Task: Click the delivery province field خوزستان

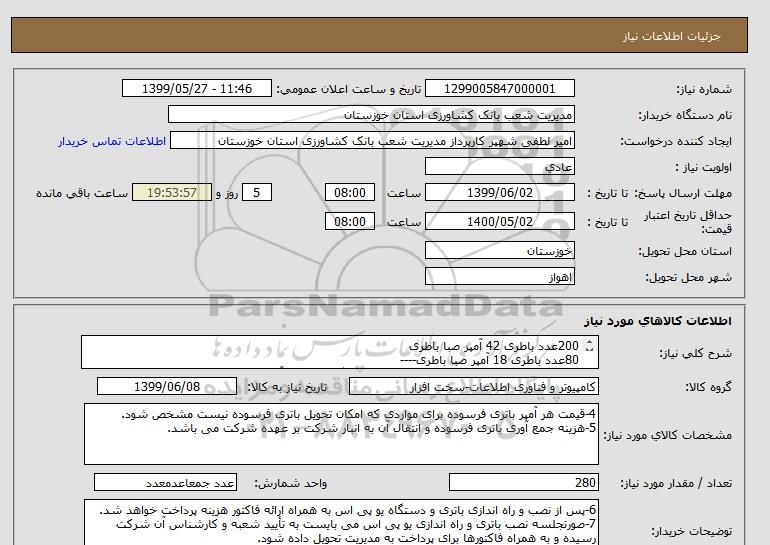Action: pyautogui.click(x=499, y=251)
